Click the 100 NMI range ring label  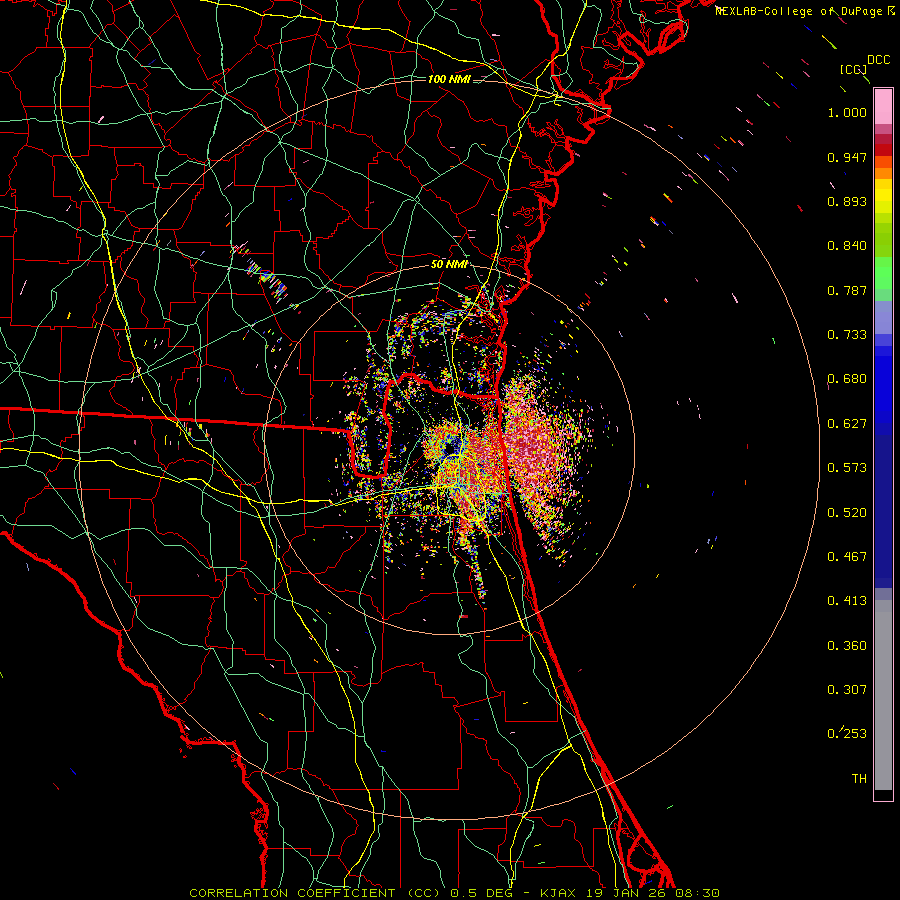pyautogui.click(x=448, y=79)
